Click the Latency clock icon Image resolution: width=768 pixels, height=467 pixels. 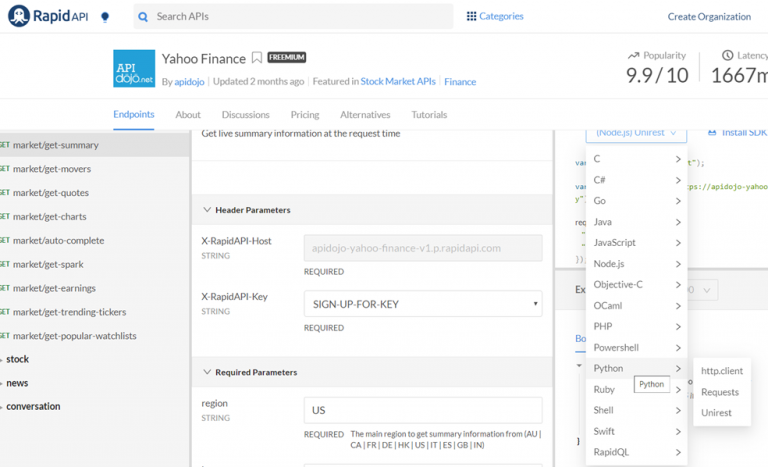pyautogui.click(x=727, y=56)
